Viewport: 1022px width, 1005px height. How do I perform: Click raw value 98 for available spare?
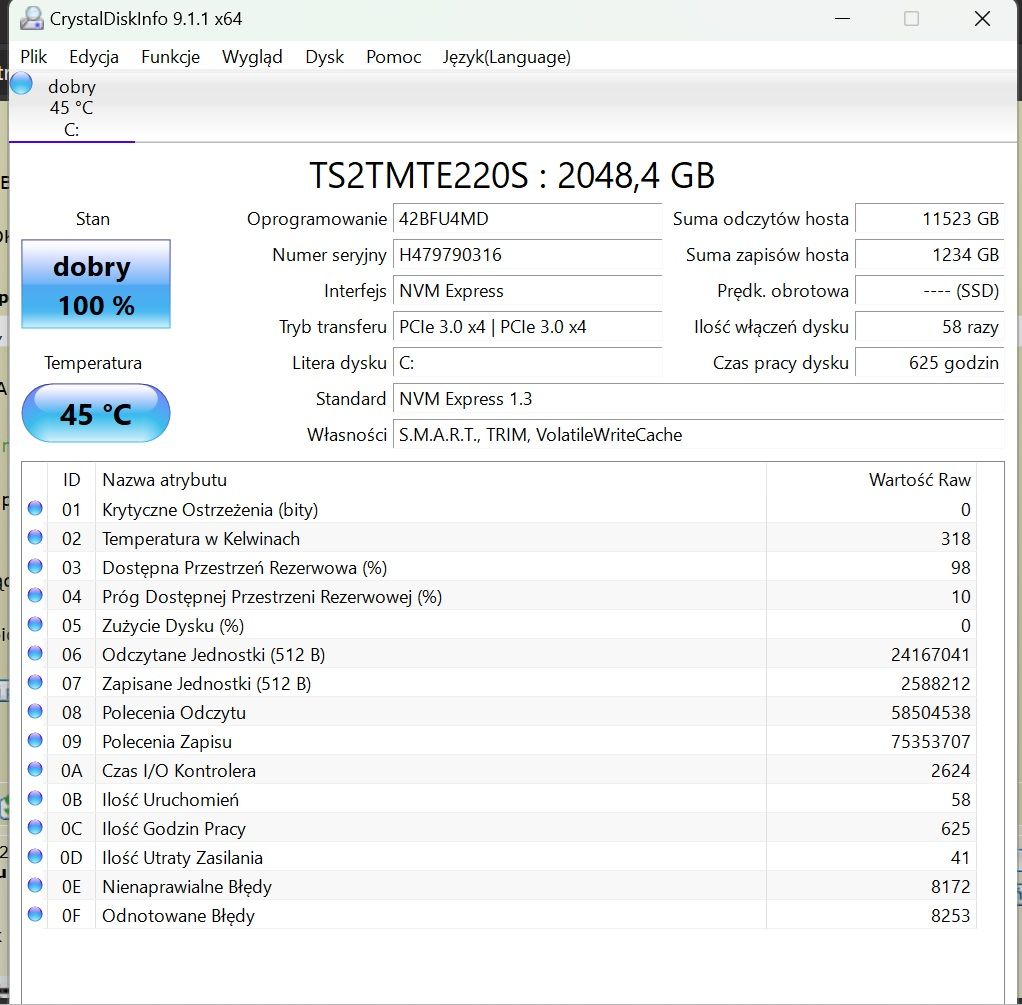960,568
